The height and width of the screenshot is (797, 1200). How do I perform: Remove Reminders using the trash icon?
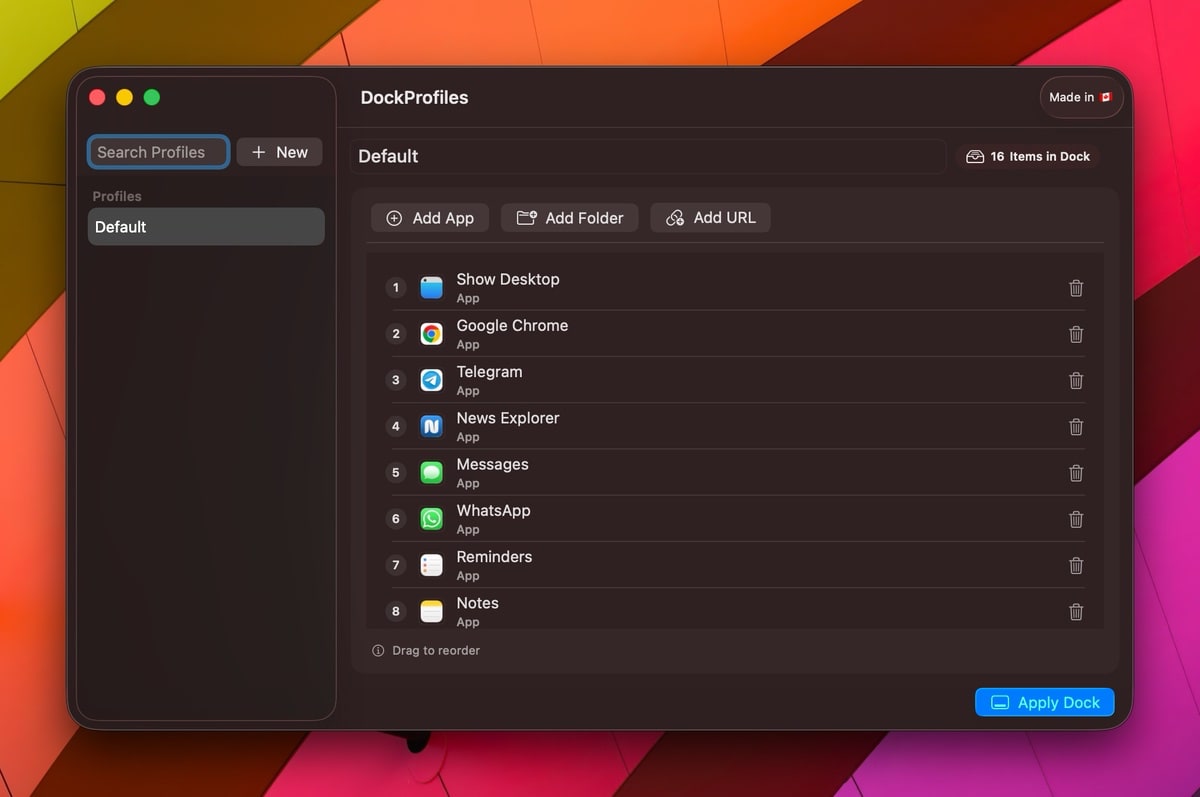(1076, 566)
